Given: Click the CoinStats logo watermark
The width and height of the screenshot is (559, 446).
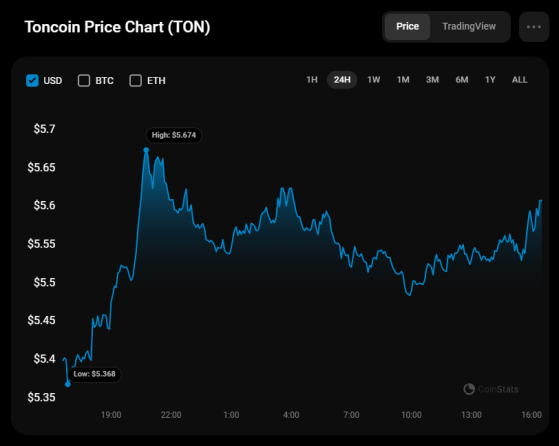Looking at the screenshot, I should (491, 389).
